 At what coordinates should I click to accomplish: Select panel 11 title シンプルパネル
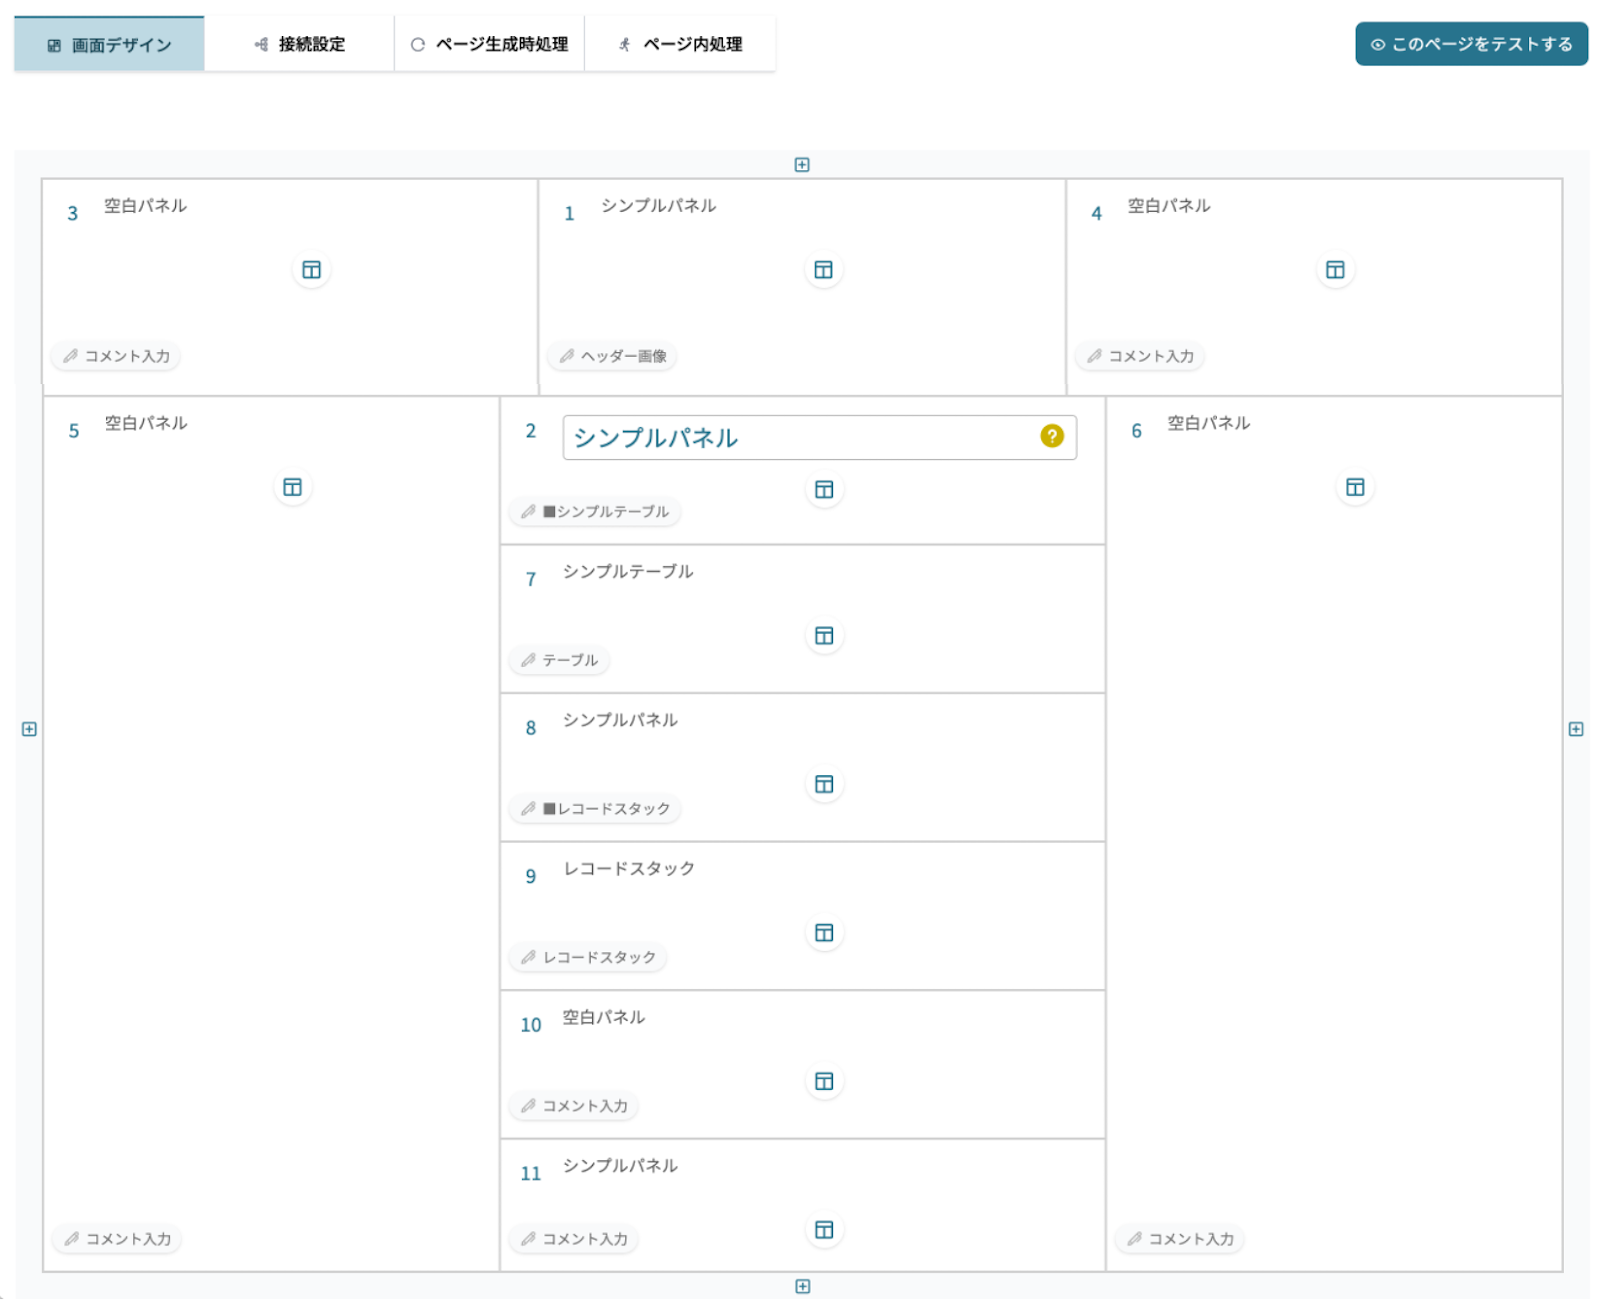[x=620, y=1166]
